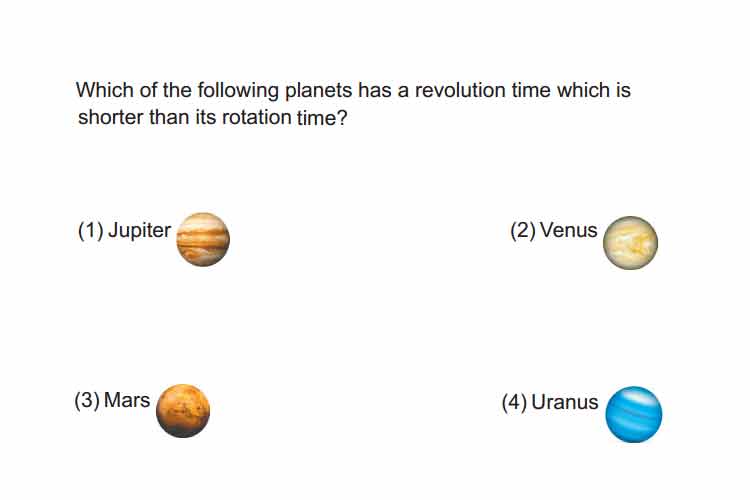Select the Jupiter answer label
Screen dimensions: 750x500
[139, 231]
